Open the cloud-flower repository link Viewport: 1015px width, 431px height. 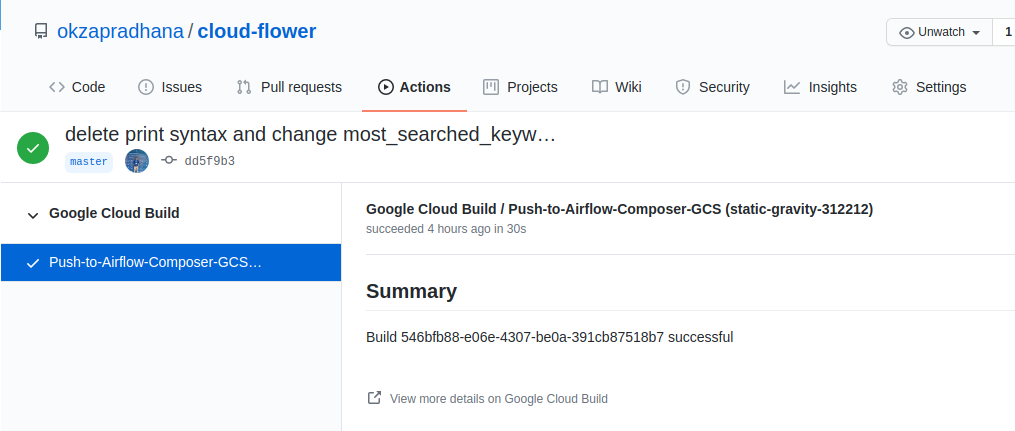tap(256, 31)
